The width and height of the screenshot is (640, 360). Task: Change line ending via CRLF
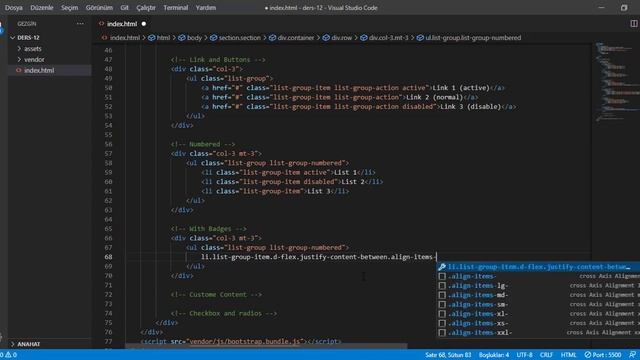point(546,355)
